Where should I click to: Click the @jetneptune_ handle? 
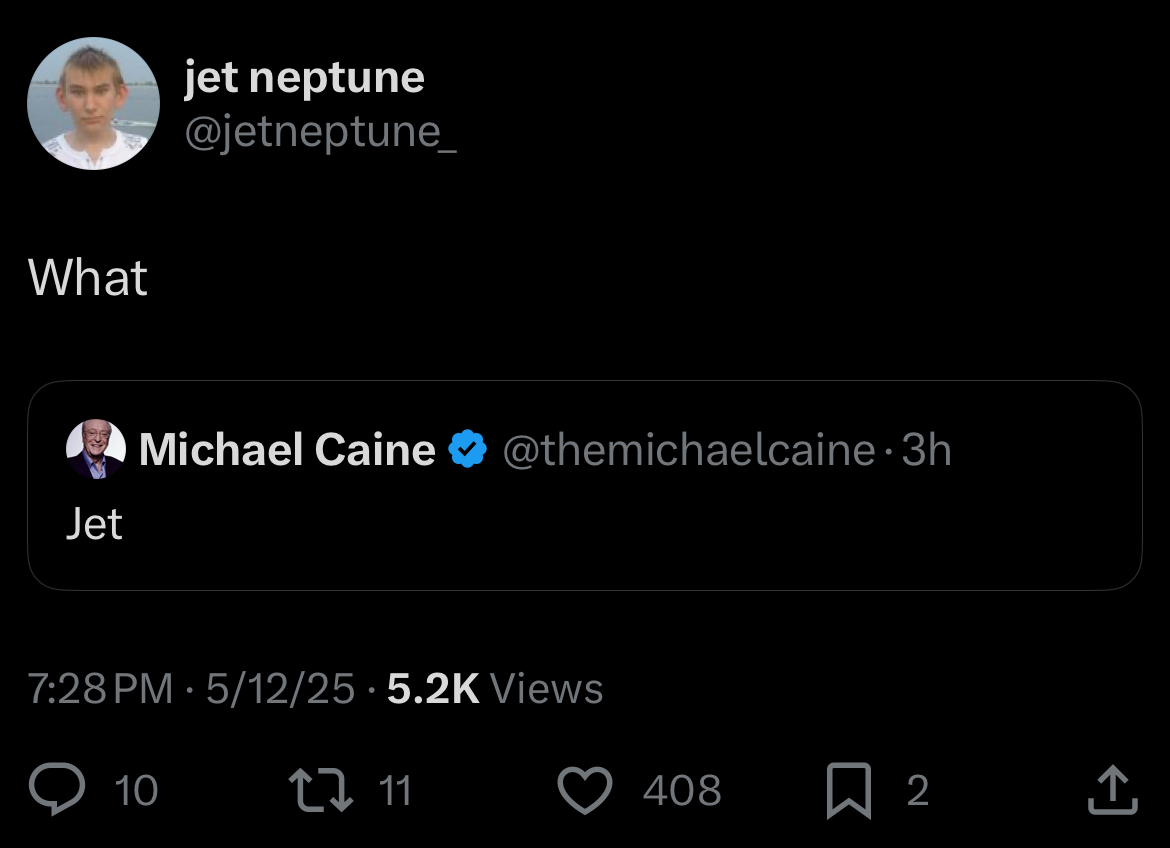point(320,132)
